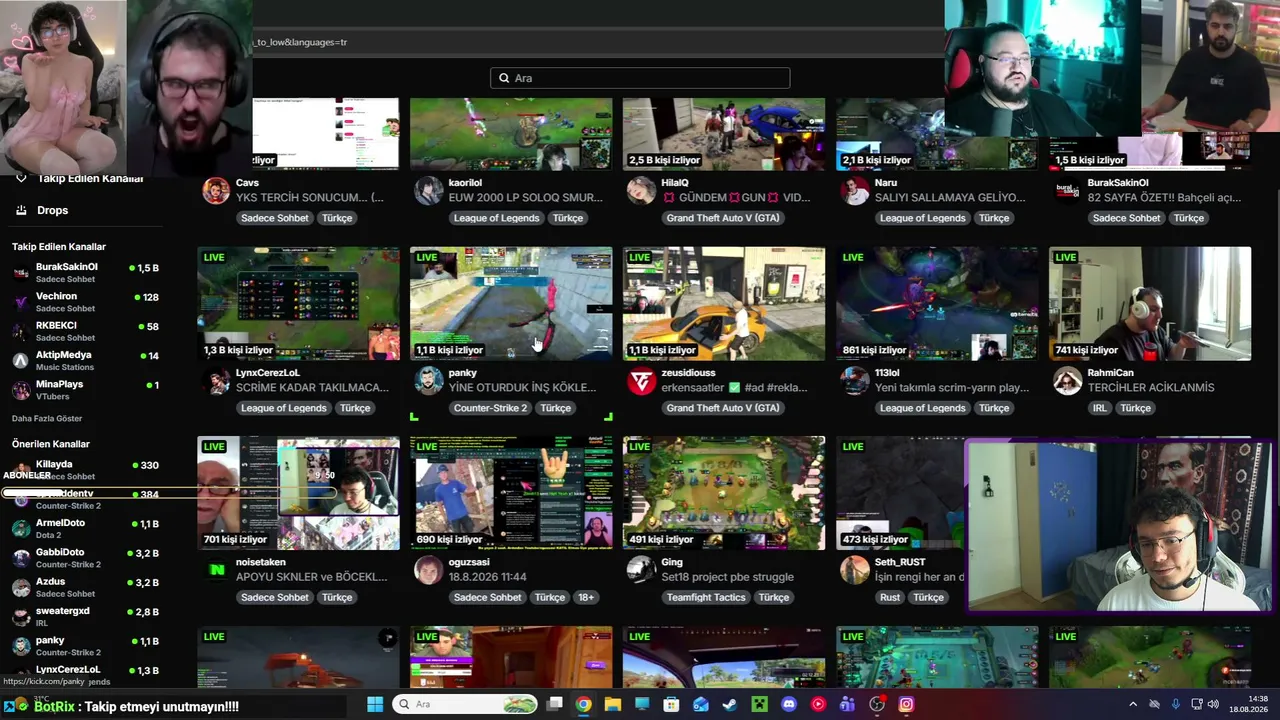Launch Steam from taskbar
The image size is (1280, 720).
click(730, 704)
